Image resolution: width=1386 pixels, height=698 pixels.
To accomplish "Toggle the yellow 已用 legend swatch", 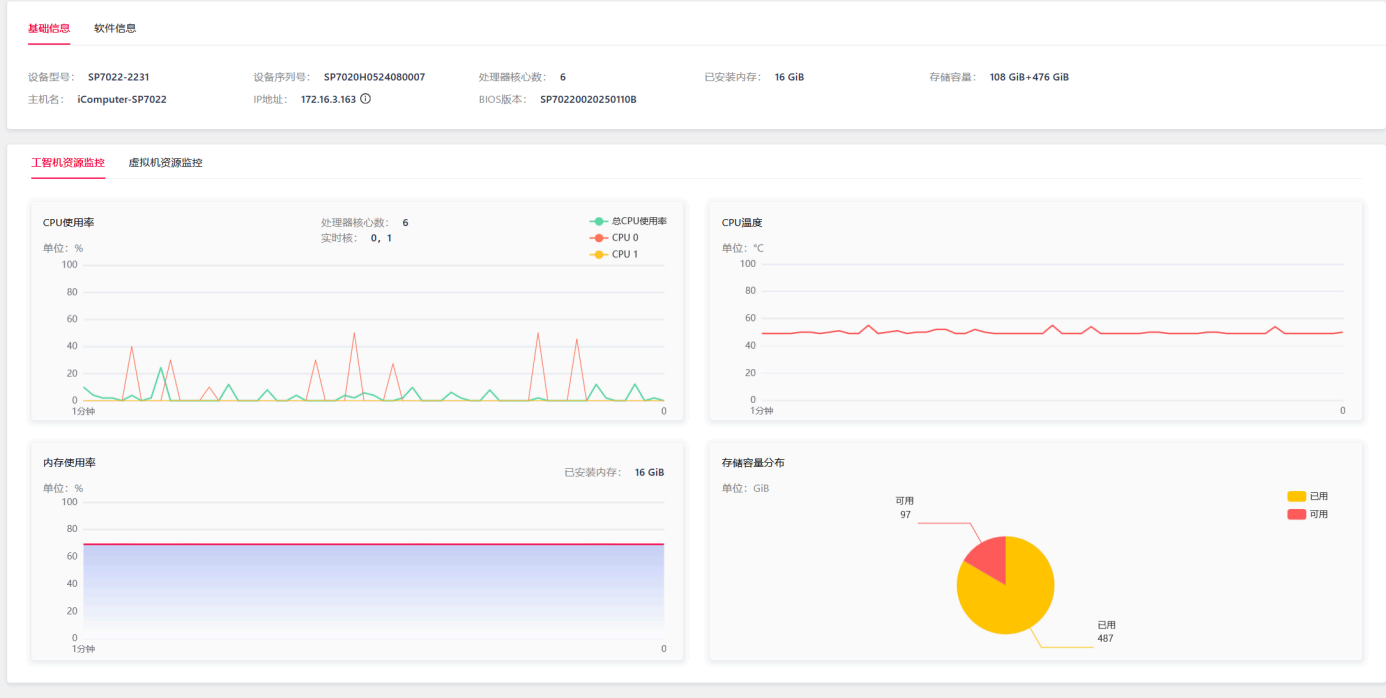I will (x=1297, y=496).
